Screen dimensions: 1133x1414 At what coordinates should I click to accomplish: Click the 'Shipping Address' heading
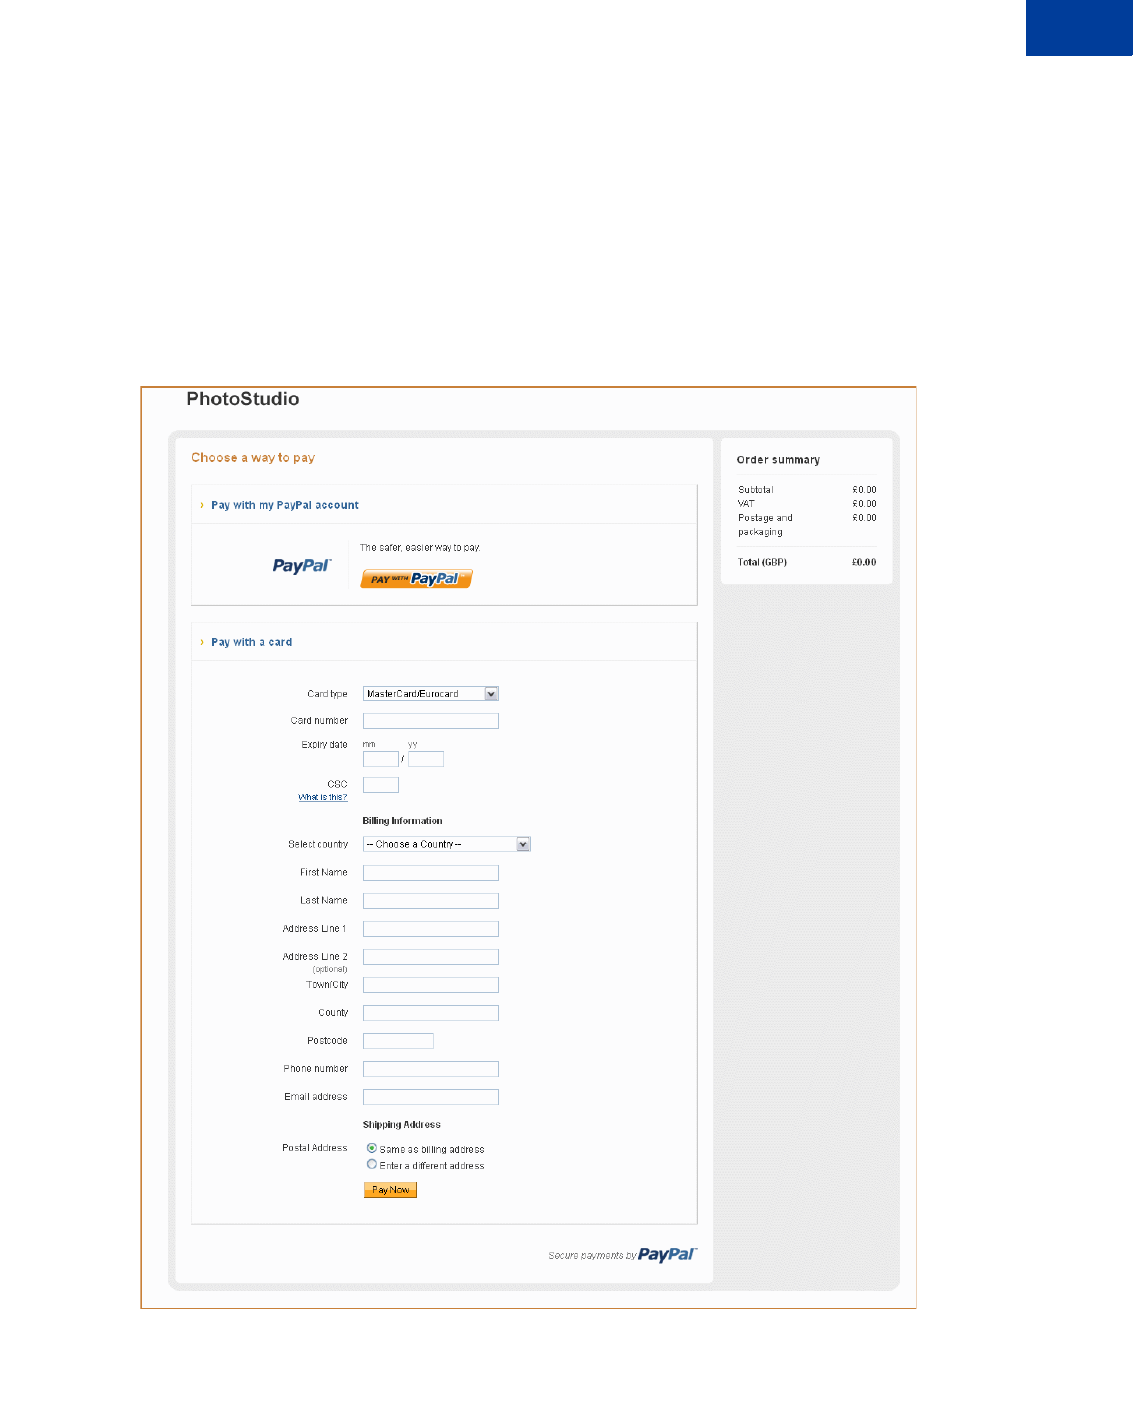[x=401, y=1125]
